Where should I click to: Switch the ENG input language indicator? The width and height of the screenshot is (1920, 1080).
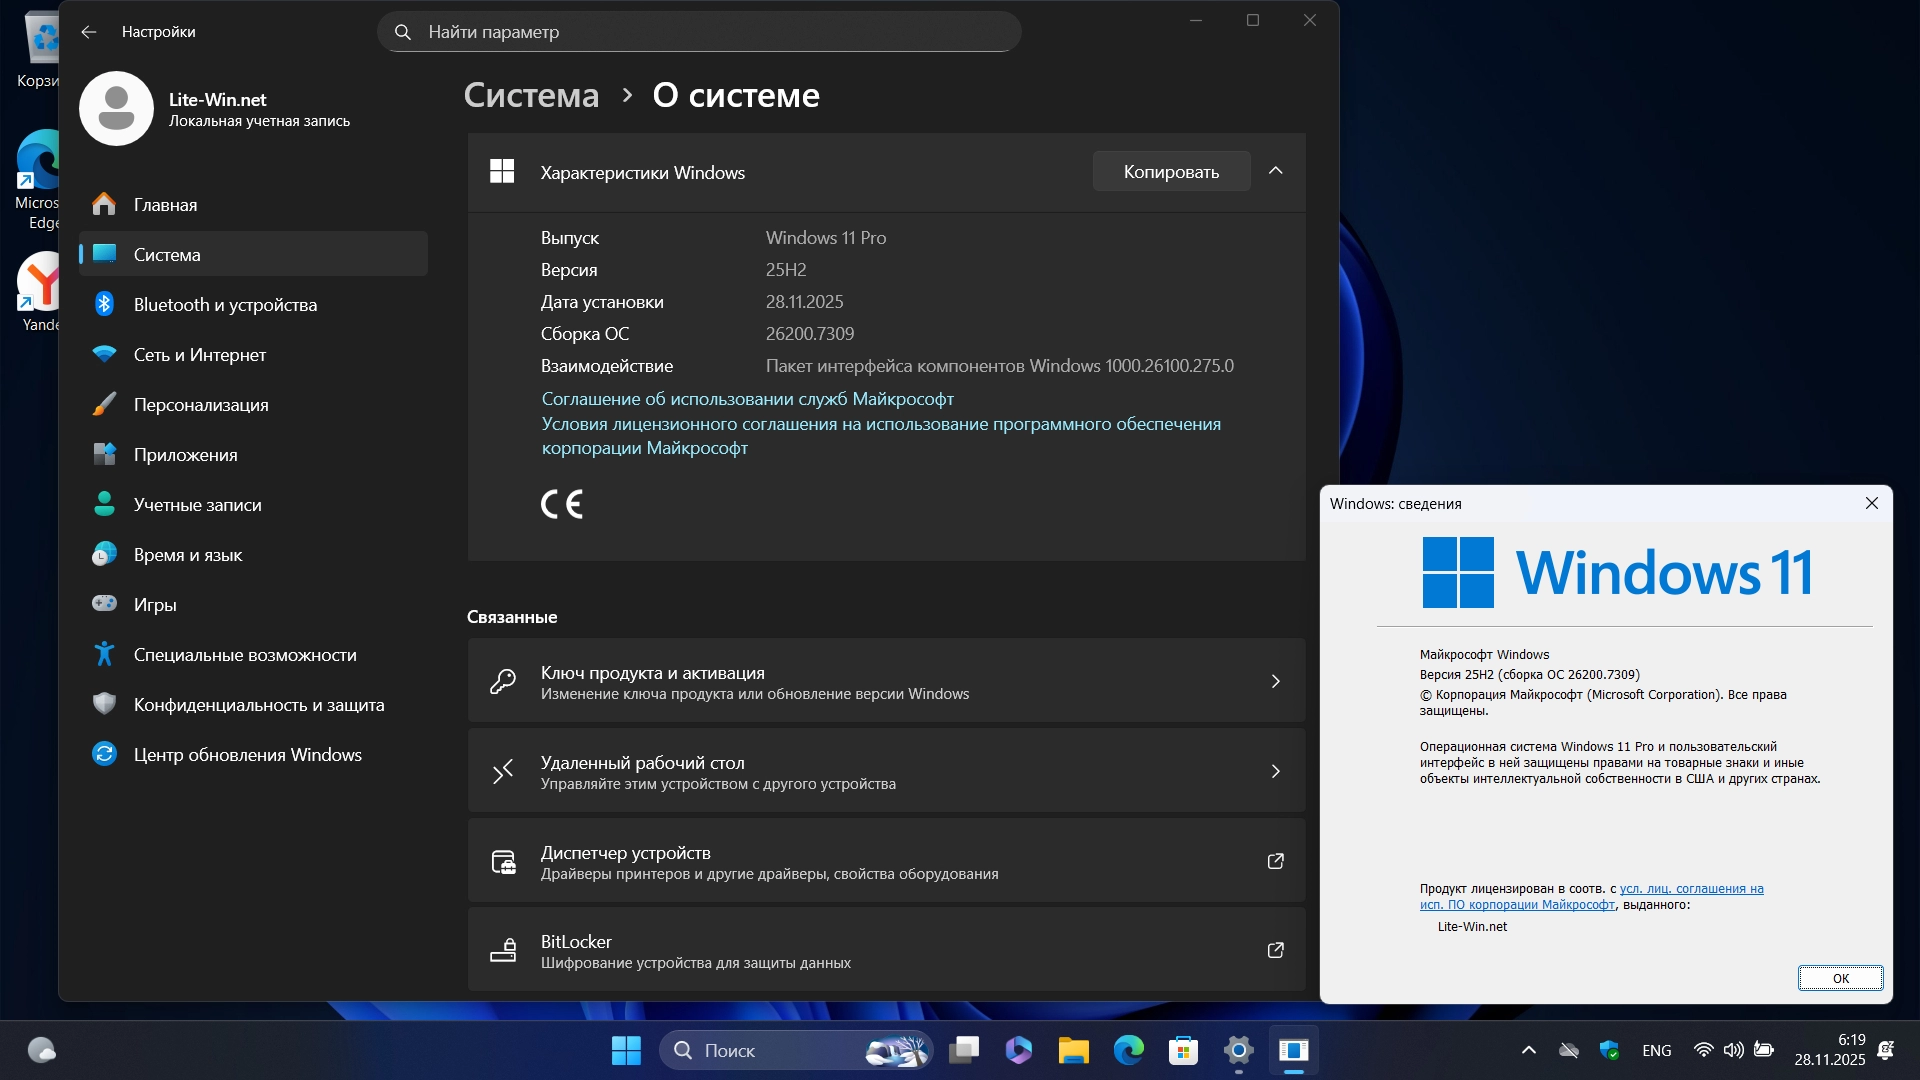coord(1656,1050)
